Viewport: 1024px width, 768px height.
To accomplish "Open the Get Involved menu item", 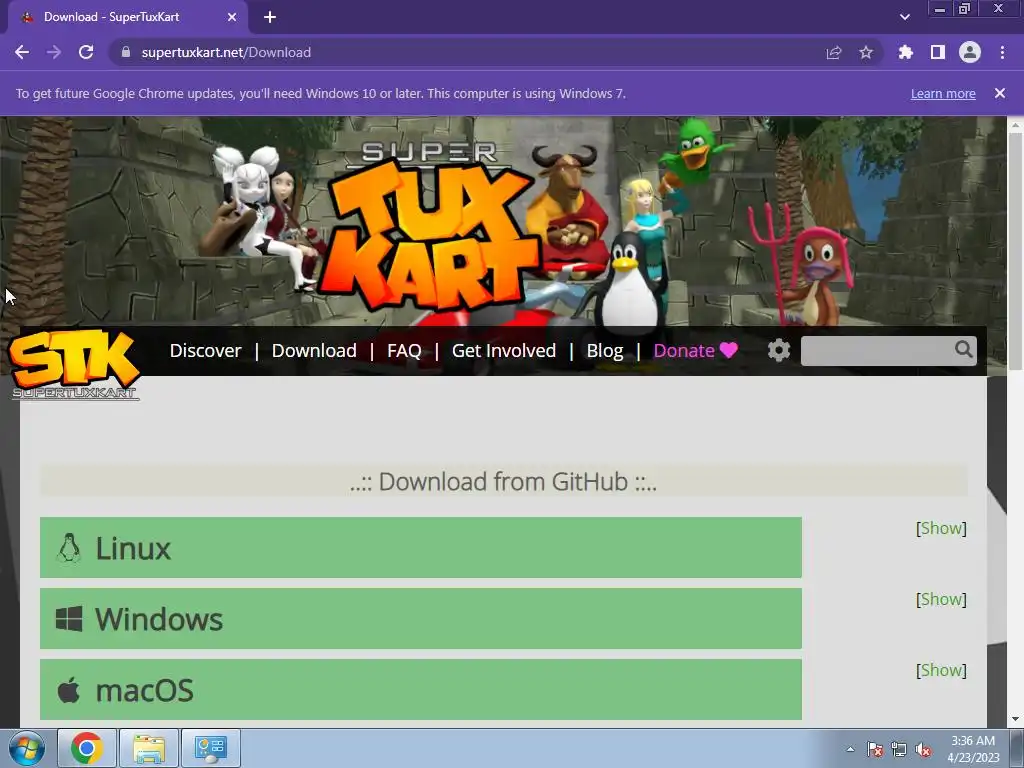I will pos(504,351).
